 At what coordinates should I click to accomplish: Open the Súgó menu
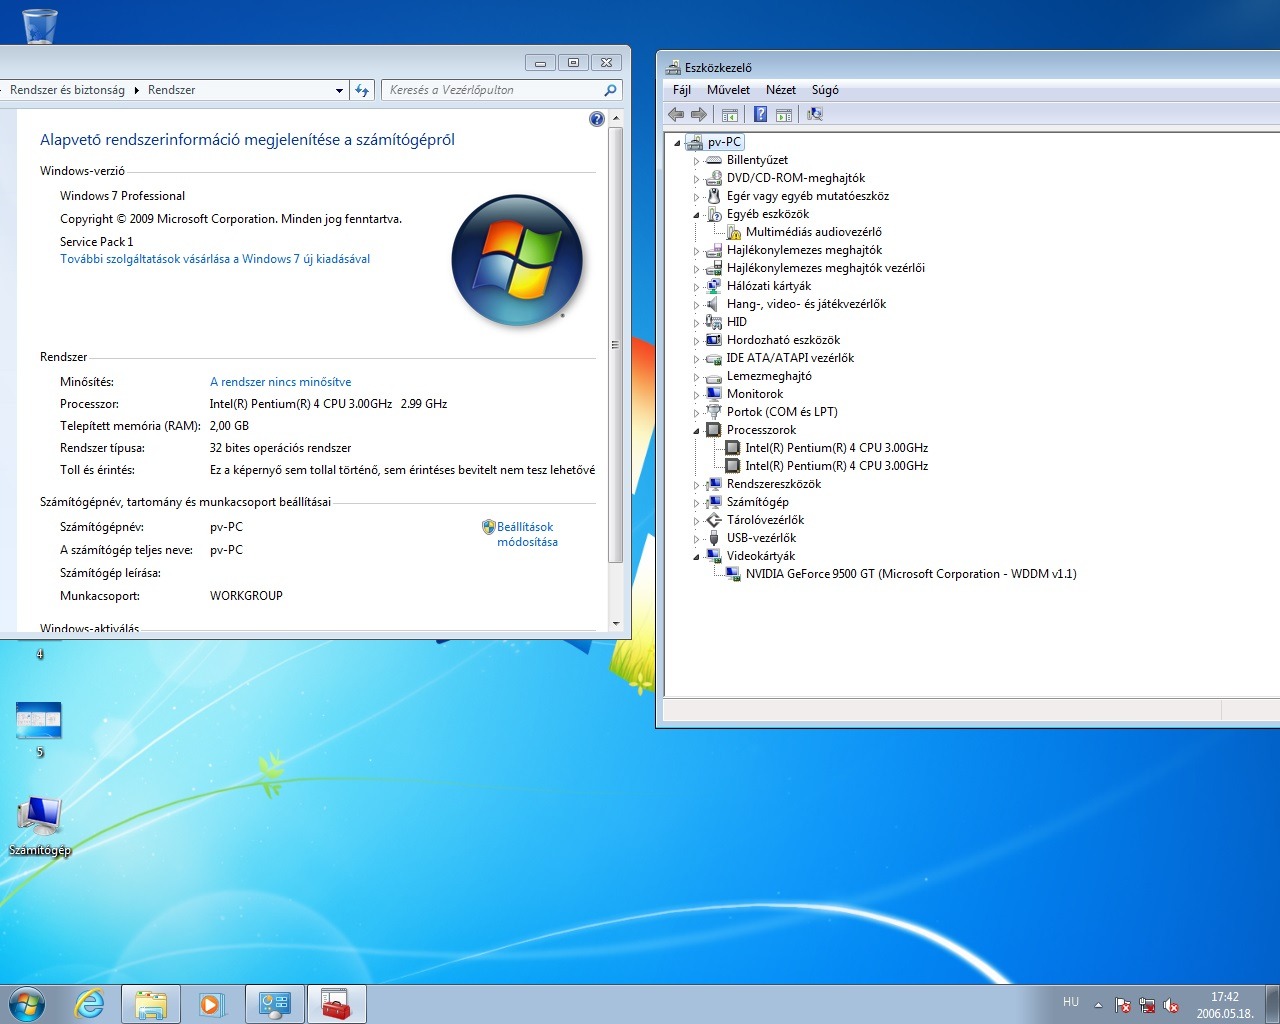click(x=825, y=90)
